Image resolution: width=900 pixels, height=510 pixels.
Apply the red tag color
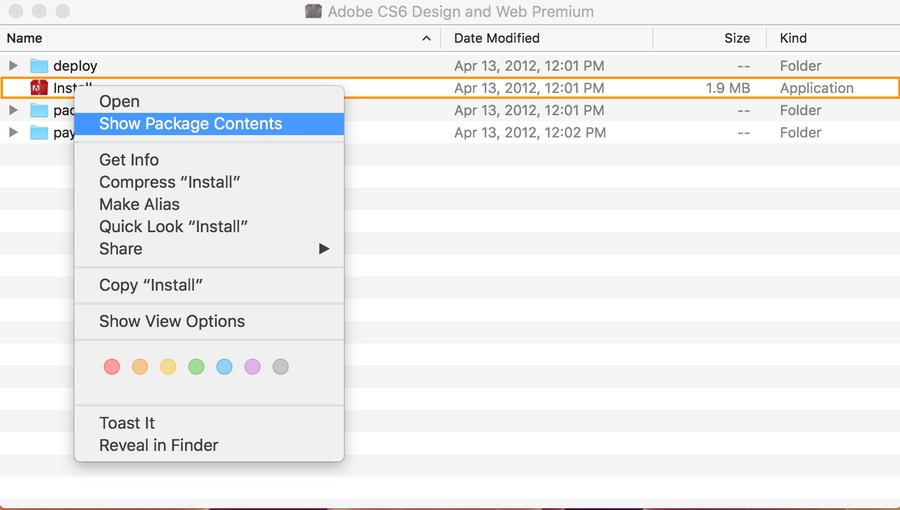click(112, 367)
